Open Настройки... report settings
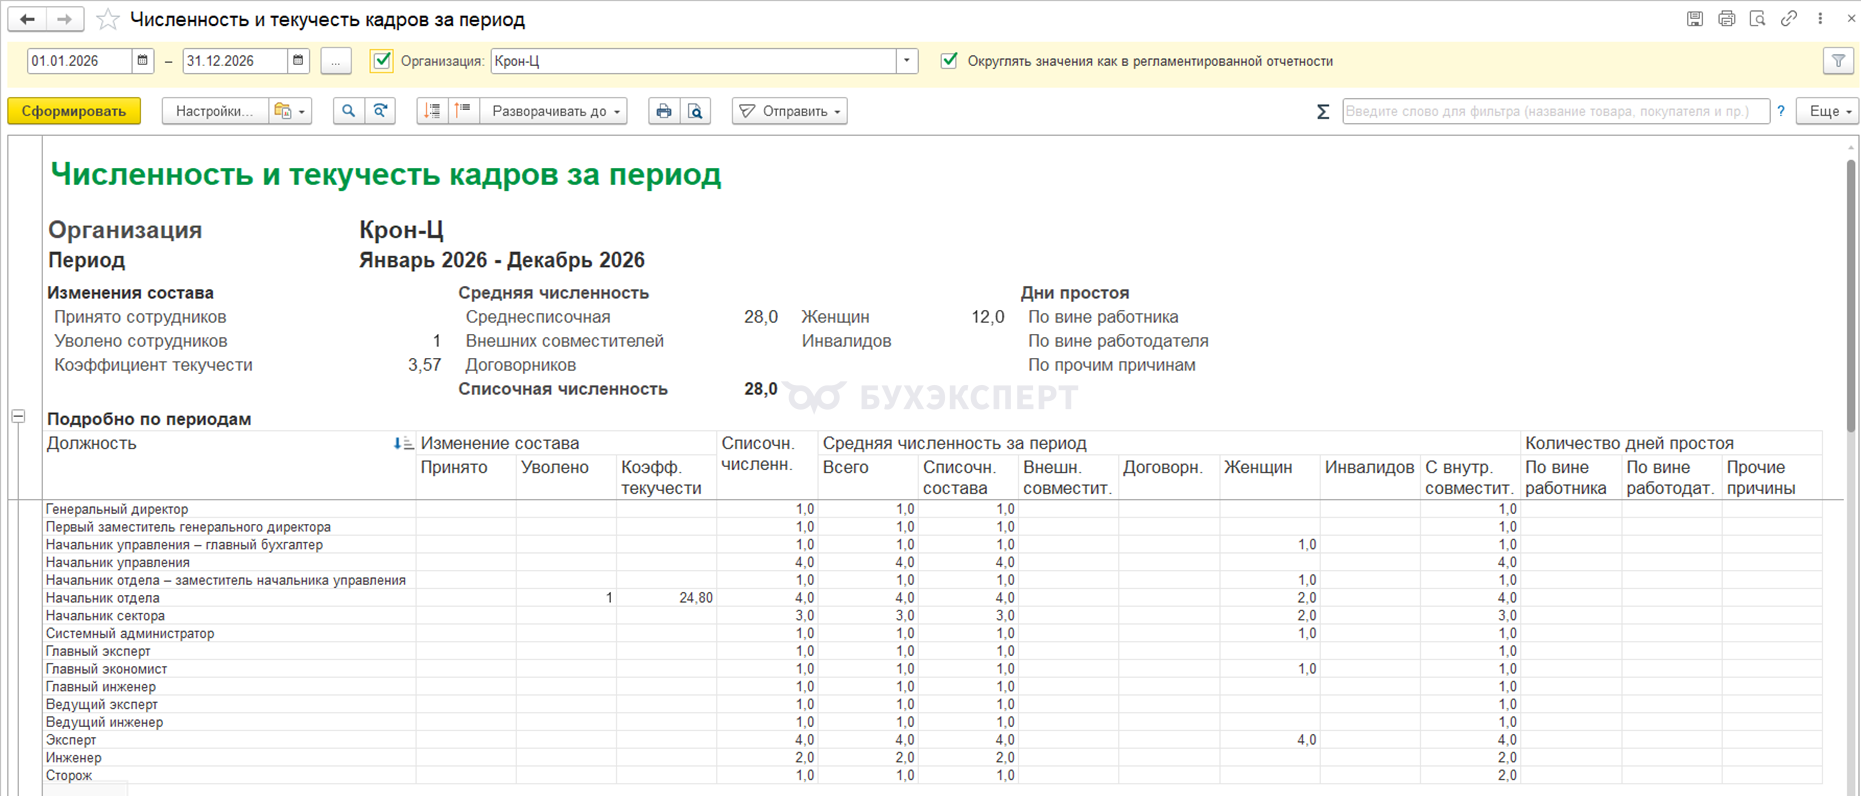Viewport: 1861px width, 796px height. coord(214,111)
